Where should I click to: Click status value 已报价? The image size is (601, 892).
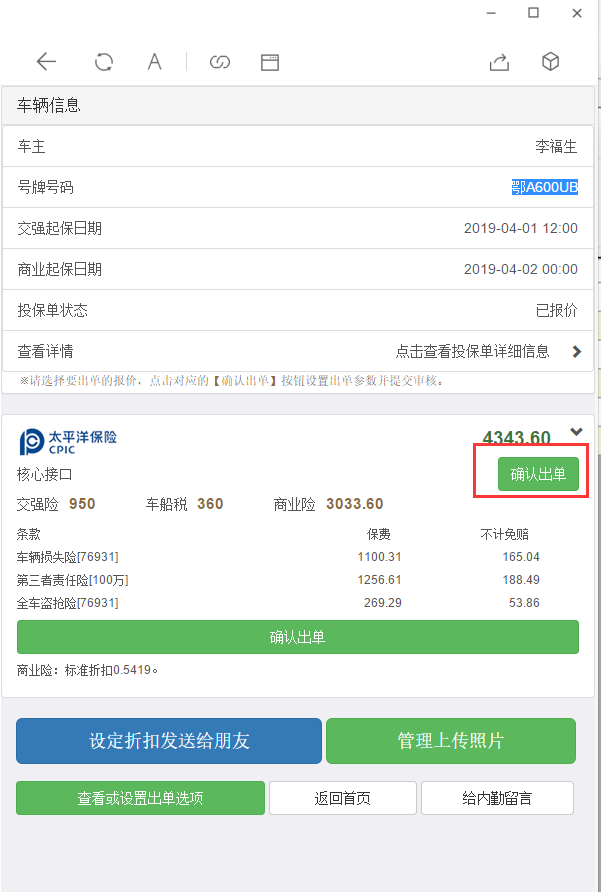pyautogui.click(x=557, y=311)
